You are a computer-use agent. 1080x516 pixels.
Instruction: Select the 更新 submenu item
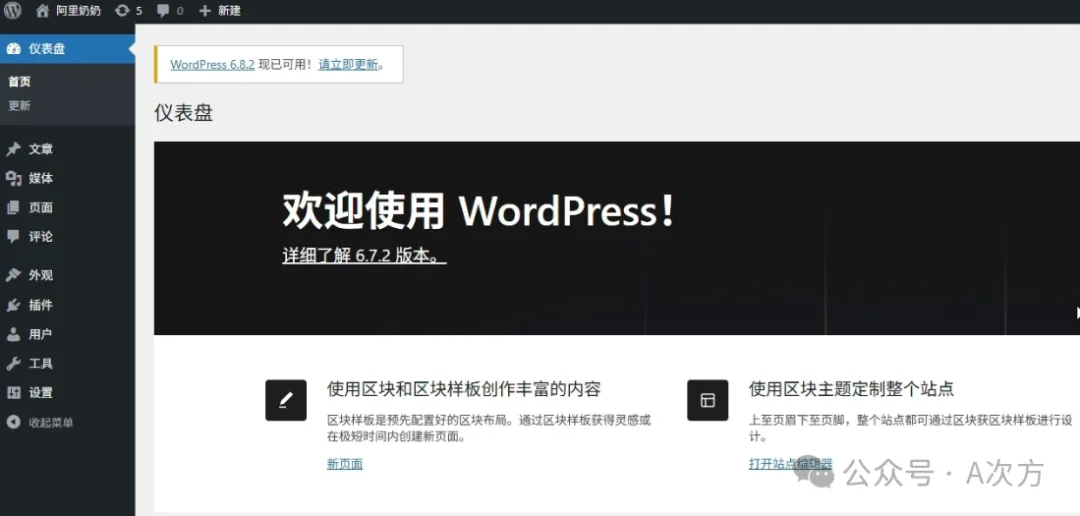tap(19, 105)
